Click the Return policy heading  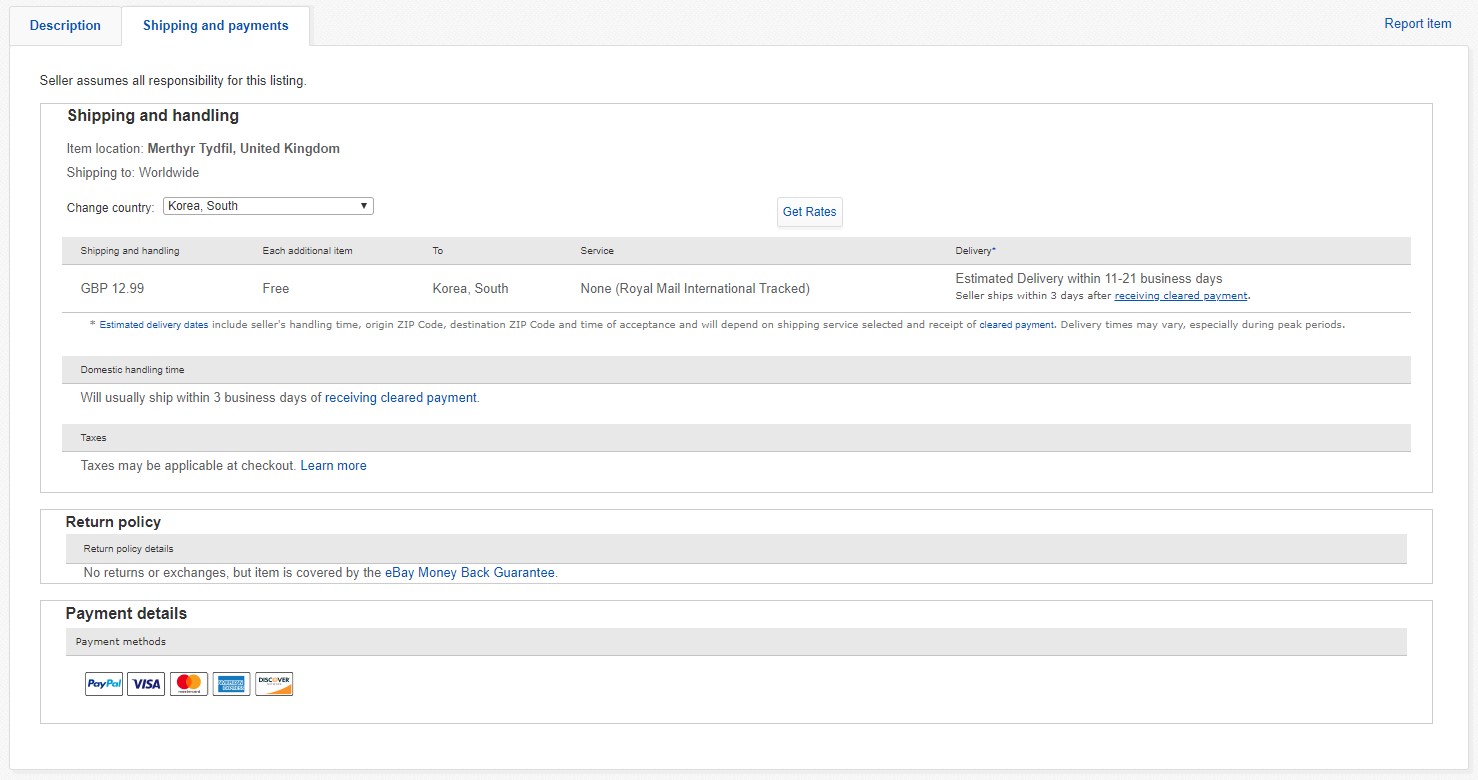[x=113, y=522]
